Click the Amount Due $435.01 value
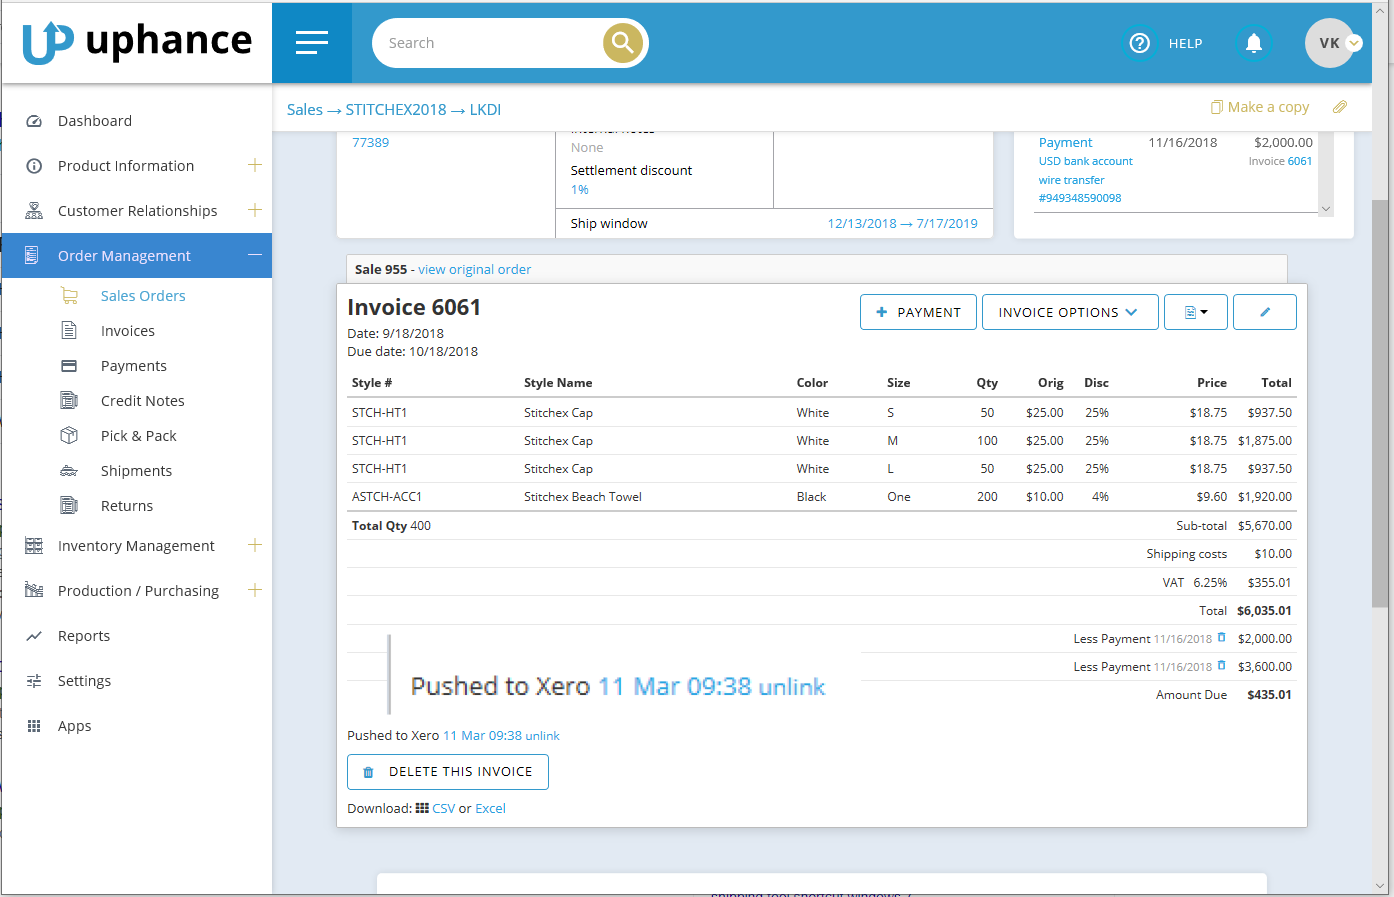This screenshot has width=1394, height=897. click(x=1269, y=695)
